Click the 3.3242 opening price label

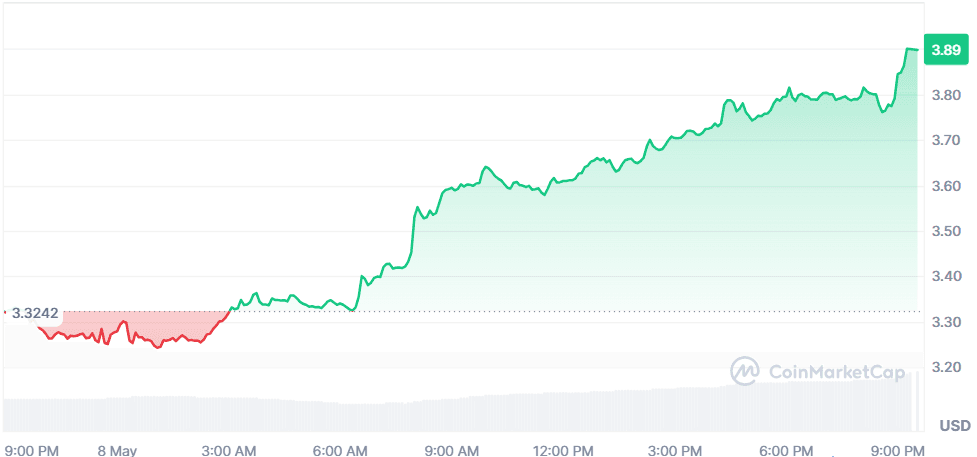point(33,312)
